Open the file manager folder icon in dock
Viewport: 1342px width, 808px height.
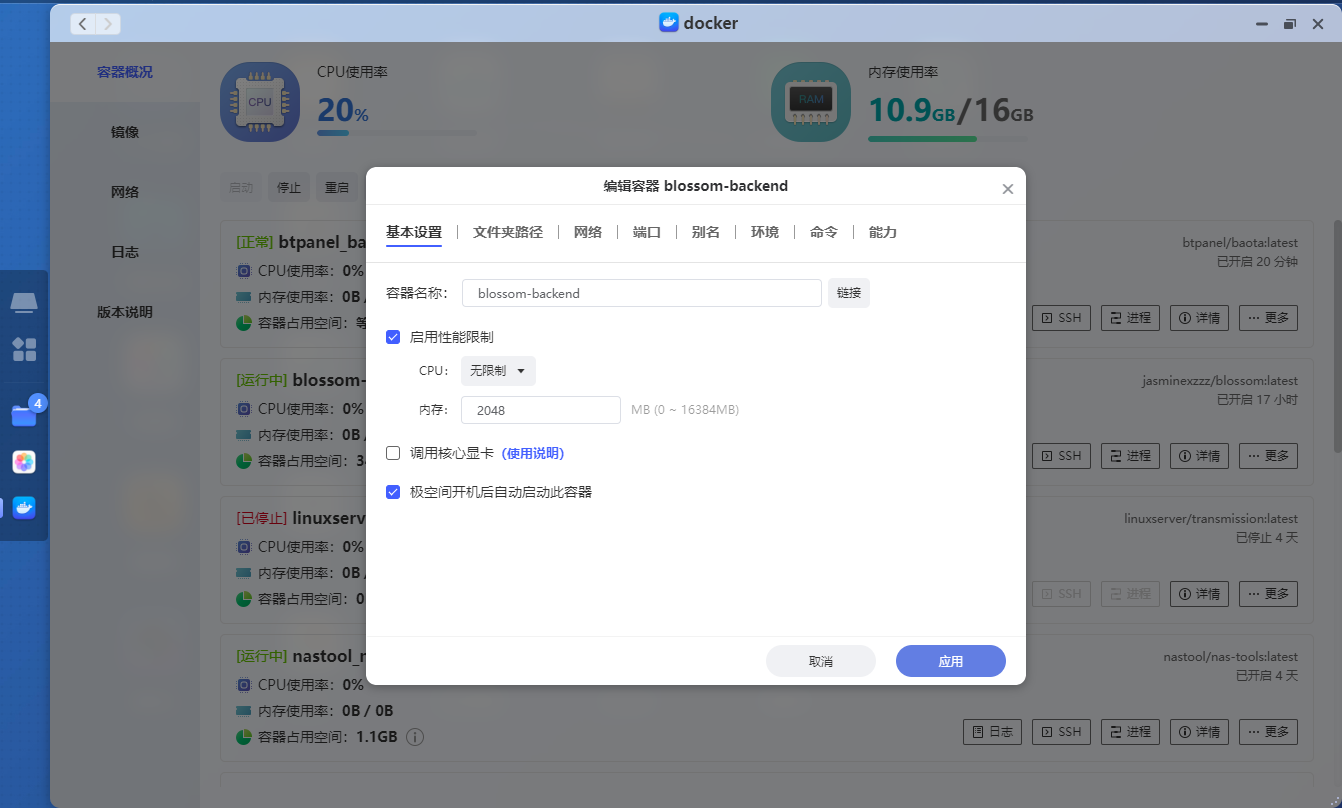coord(24,416)
